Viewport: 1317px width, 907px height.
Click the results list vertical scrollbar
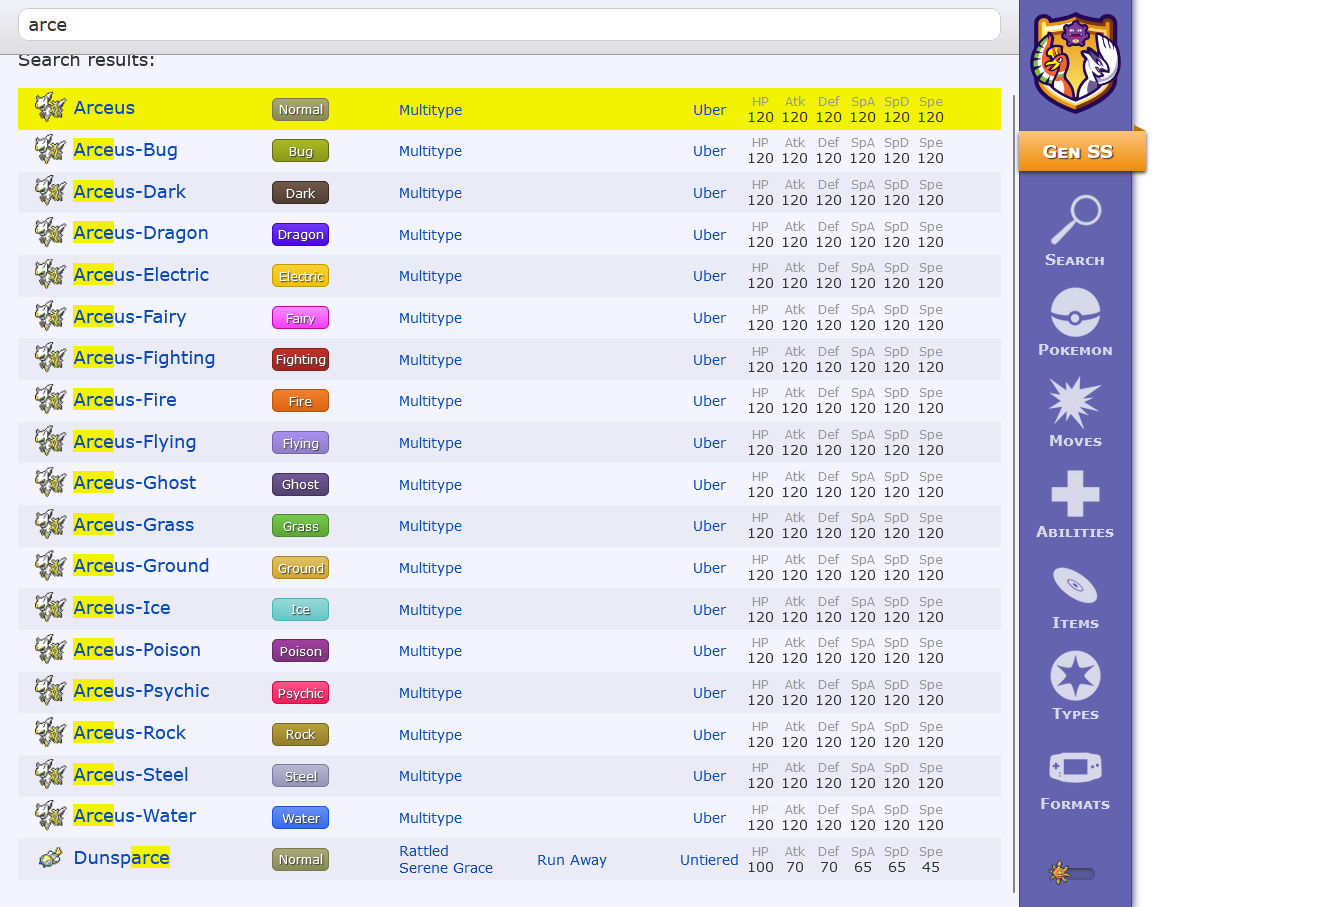click(x=1014, y=493)
